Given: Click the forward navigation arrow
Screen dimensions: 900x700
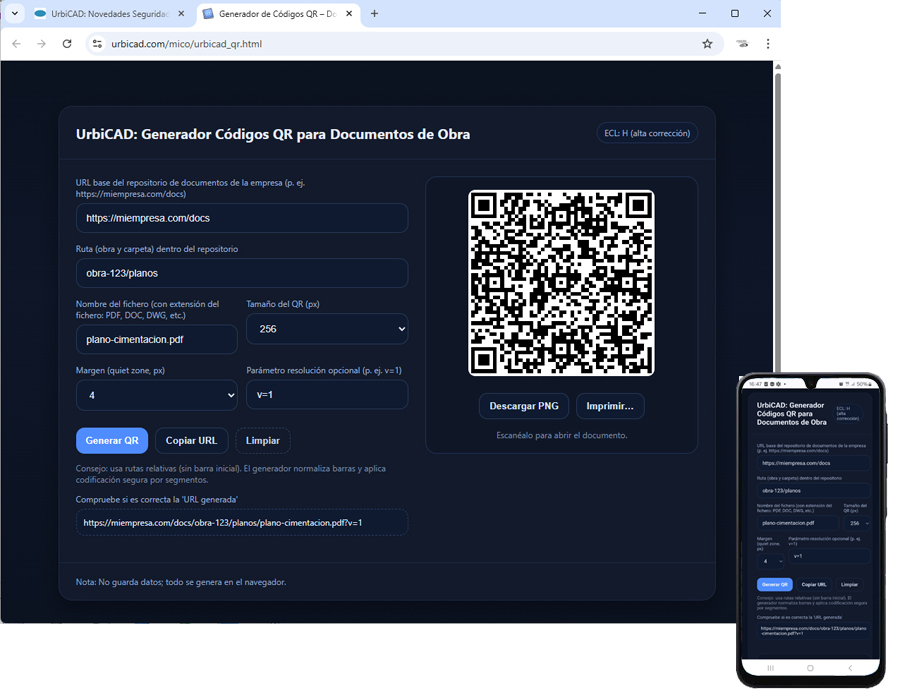Looking at the screenshot, I should coord(40,44).
